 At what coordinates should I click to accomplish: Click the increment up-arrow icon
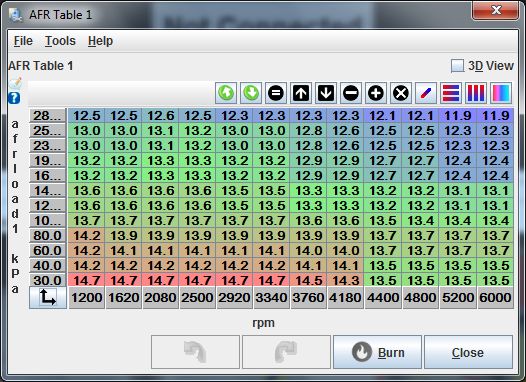point(301,93)
